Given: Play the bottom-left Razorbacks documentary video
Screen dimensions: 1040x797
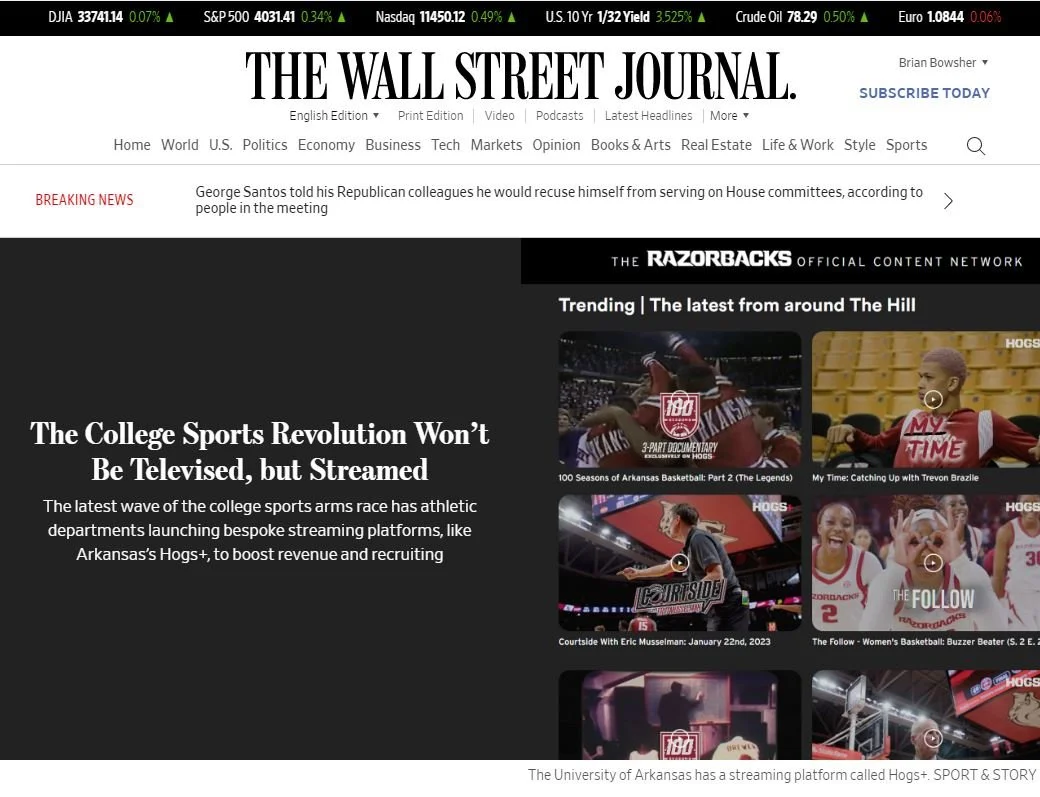Looking at the screenshot, I should click(680, 720).
